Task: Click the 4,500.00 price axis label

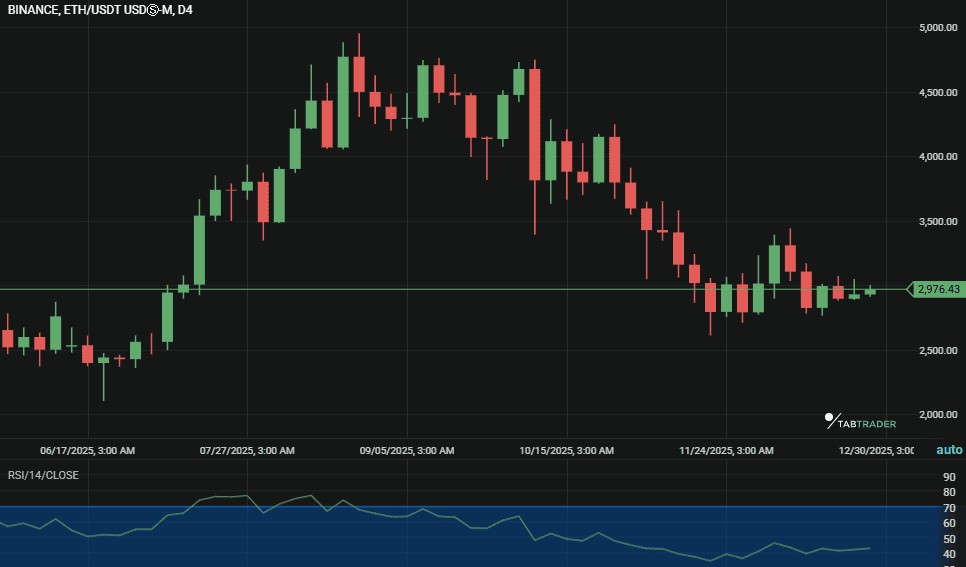Action: pyautogui.click(x=937, y=93)
